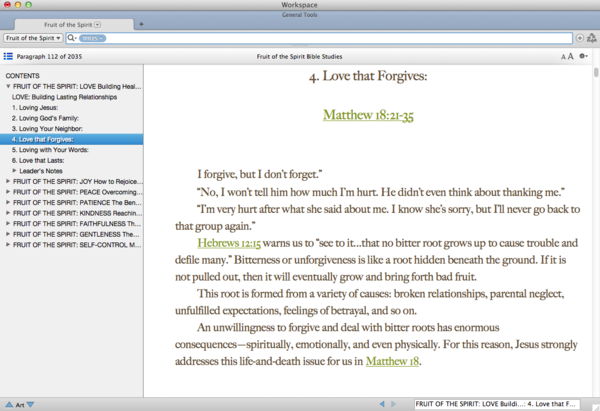Viewport: 600px width, 411px height.
Task: Go back with left history arrow
Action: pos(382,404)
